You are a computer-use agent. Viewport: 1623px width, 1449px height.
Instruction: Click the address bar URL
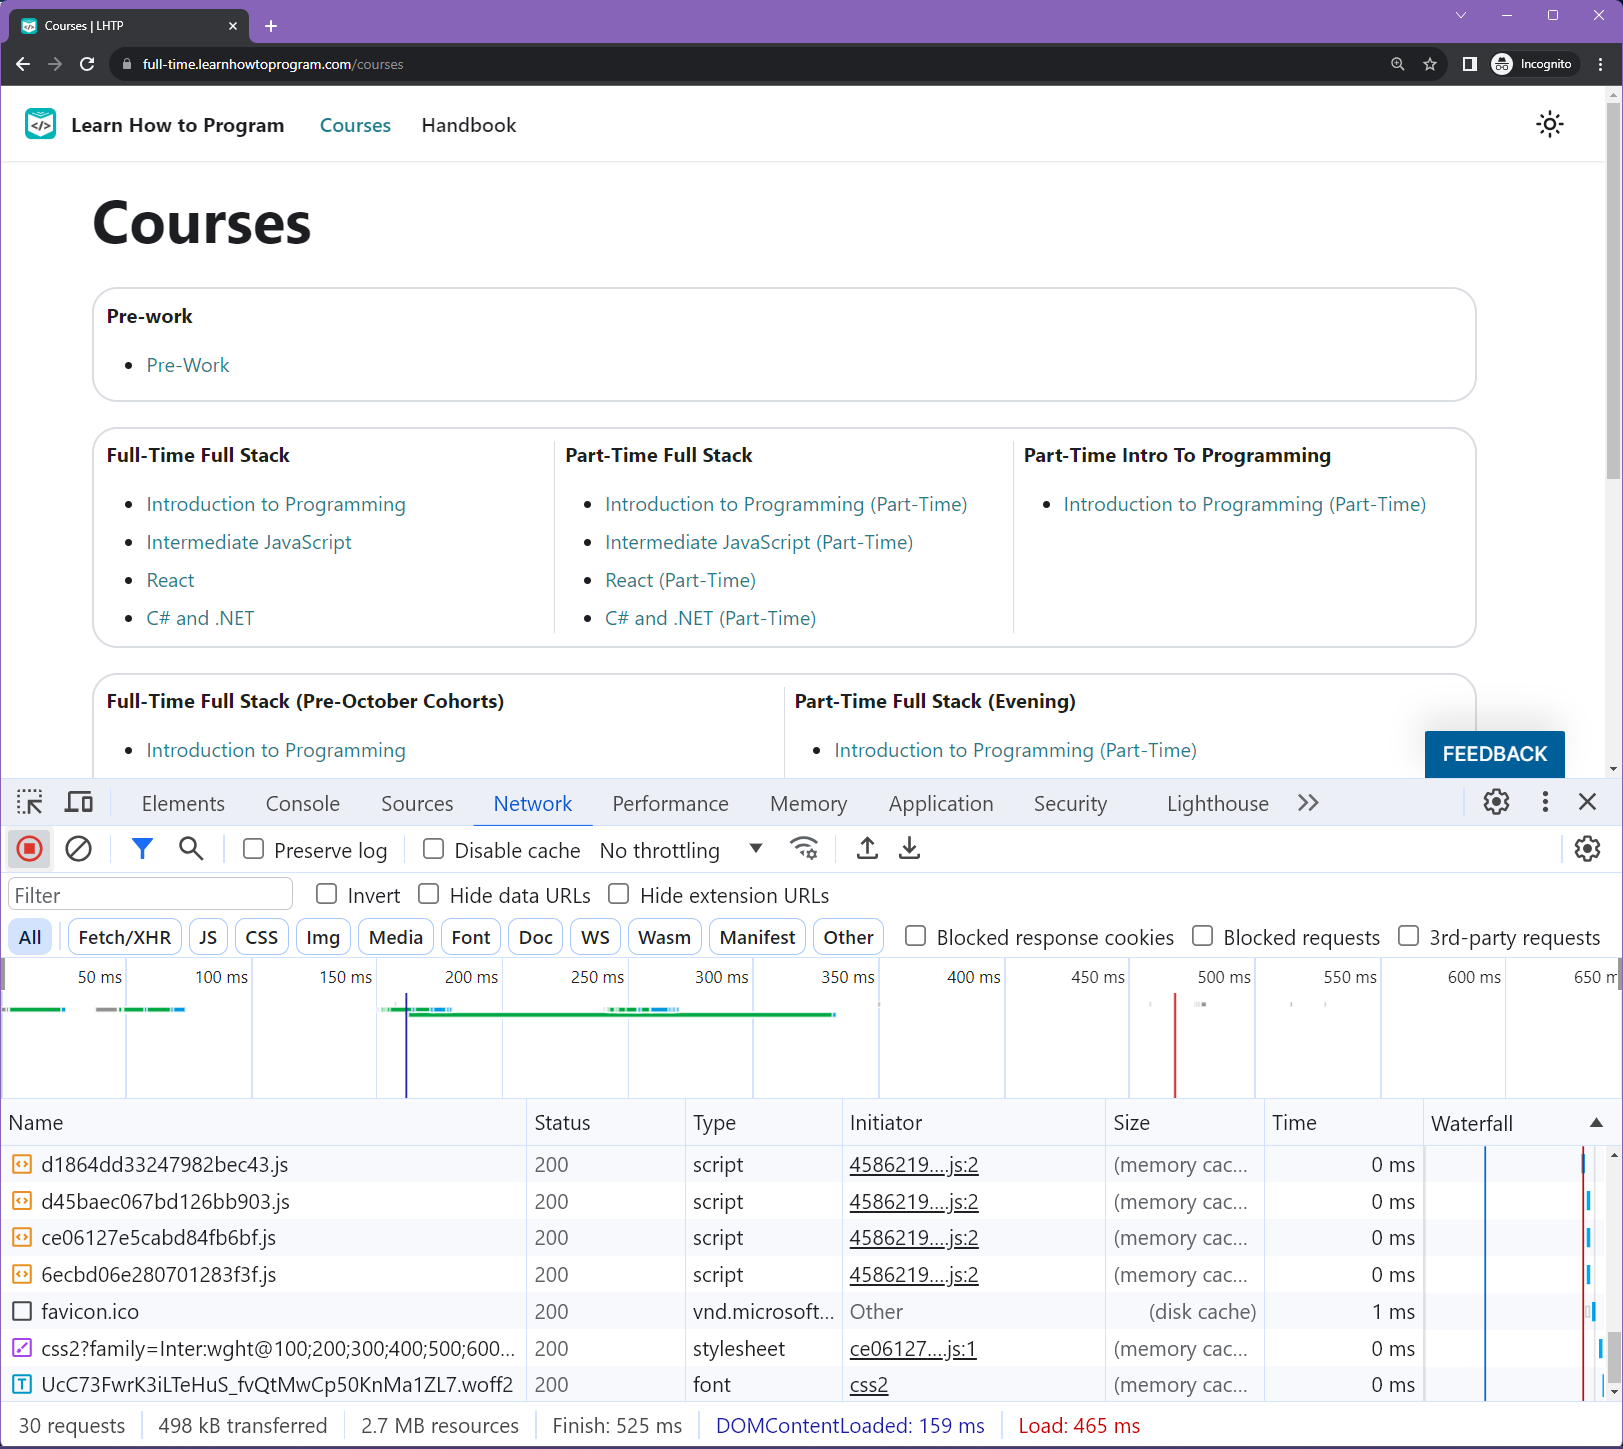point(273,64)
